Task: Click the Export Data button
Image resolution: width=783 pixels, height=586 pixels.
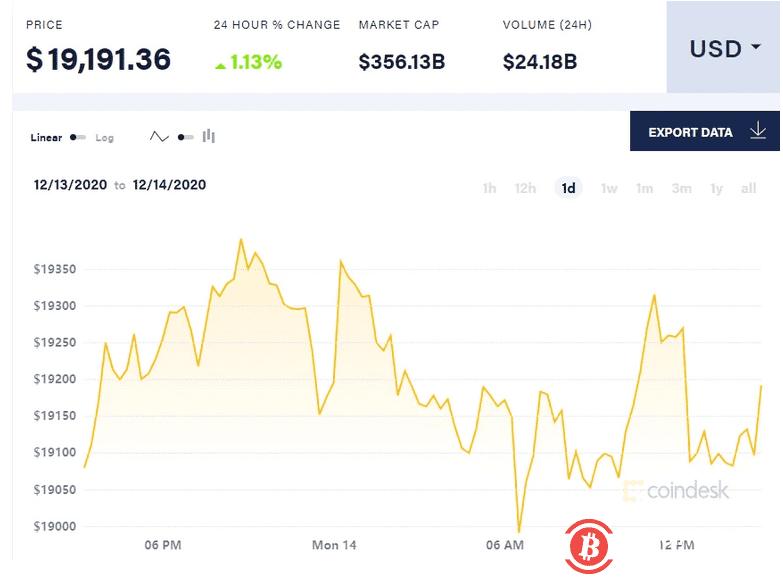Action: (x=705, y=131)
